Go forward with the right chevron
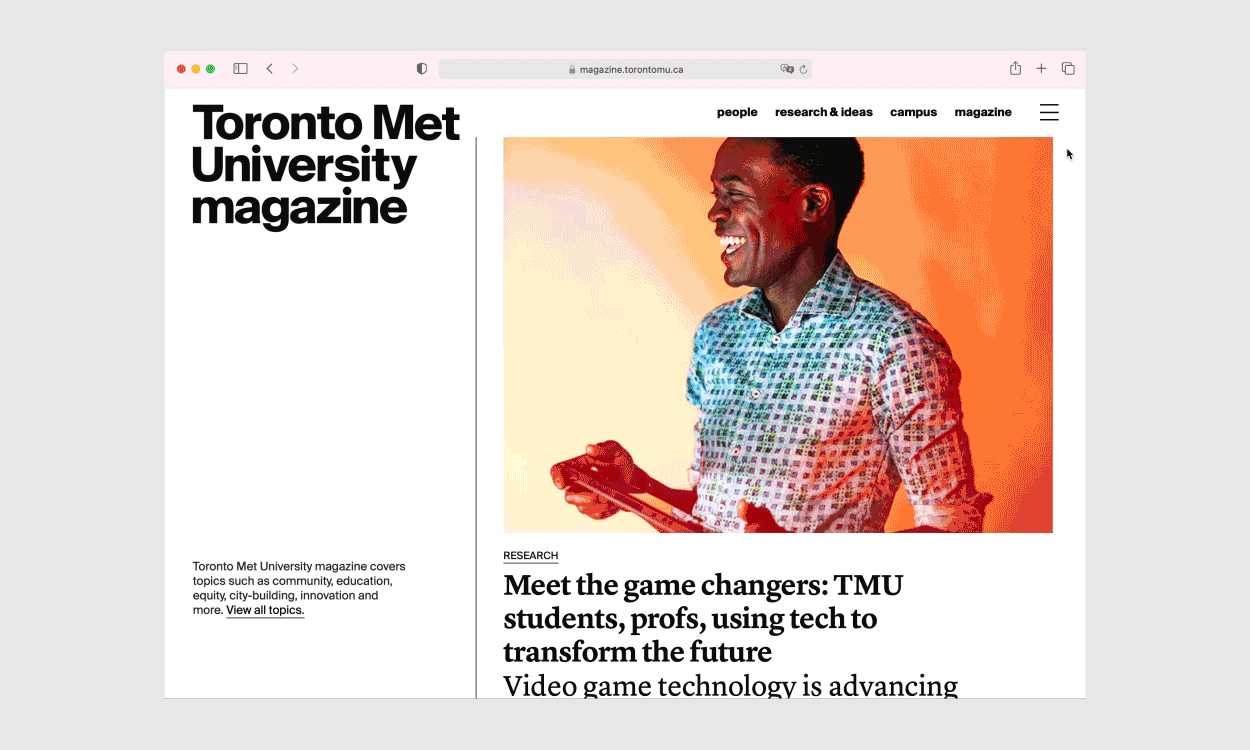Viewport: 1250px width, 750px height. tap(295, 69)
